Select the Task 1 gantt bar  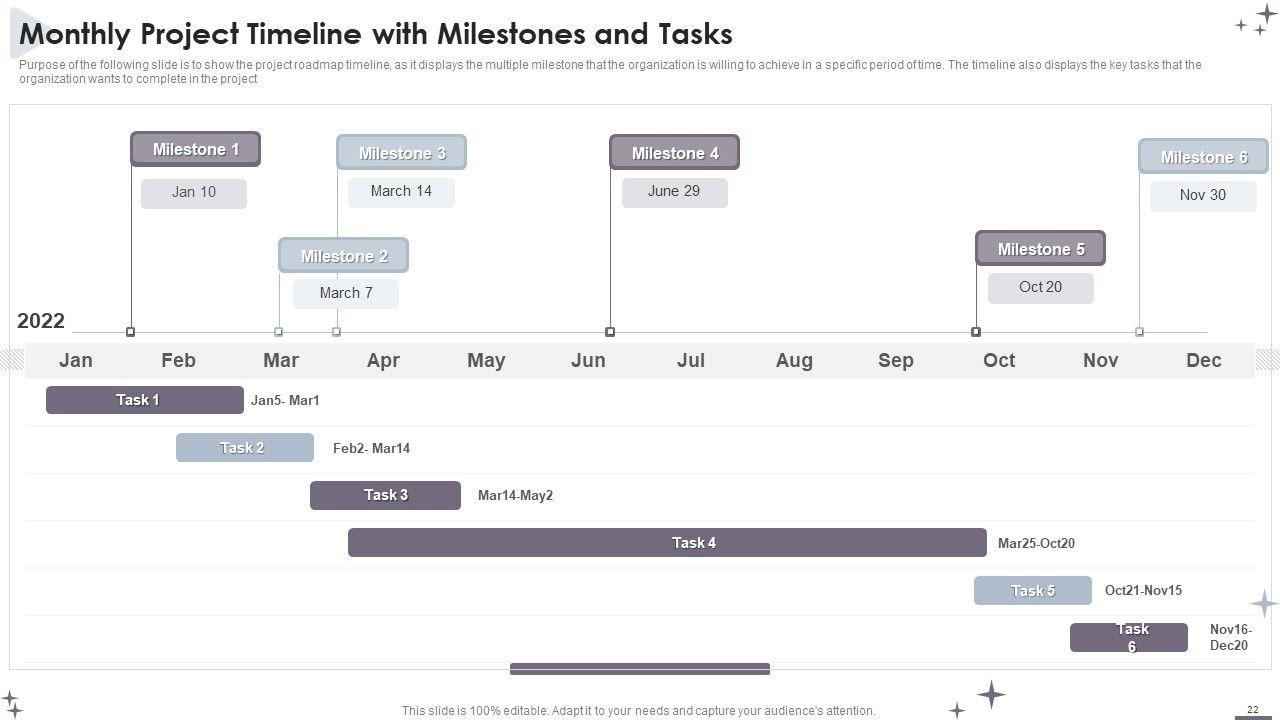click(144, 400)
